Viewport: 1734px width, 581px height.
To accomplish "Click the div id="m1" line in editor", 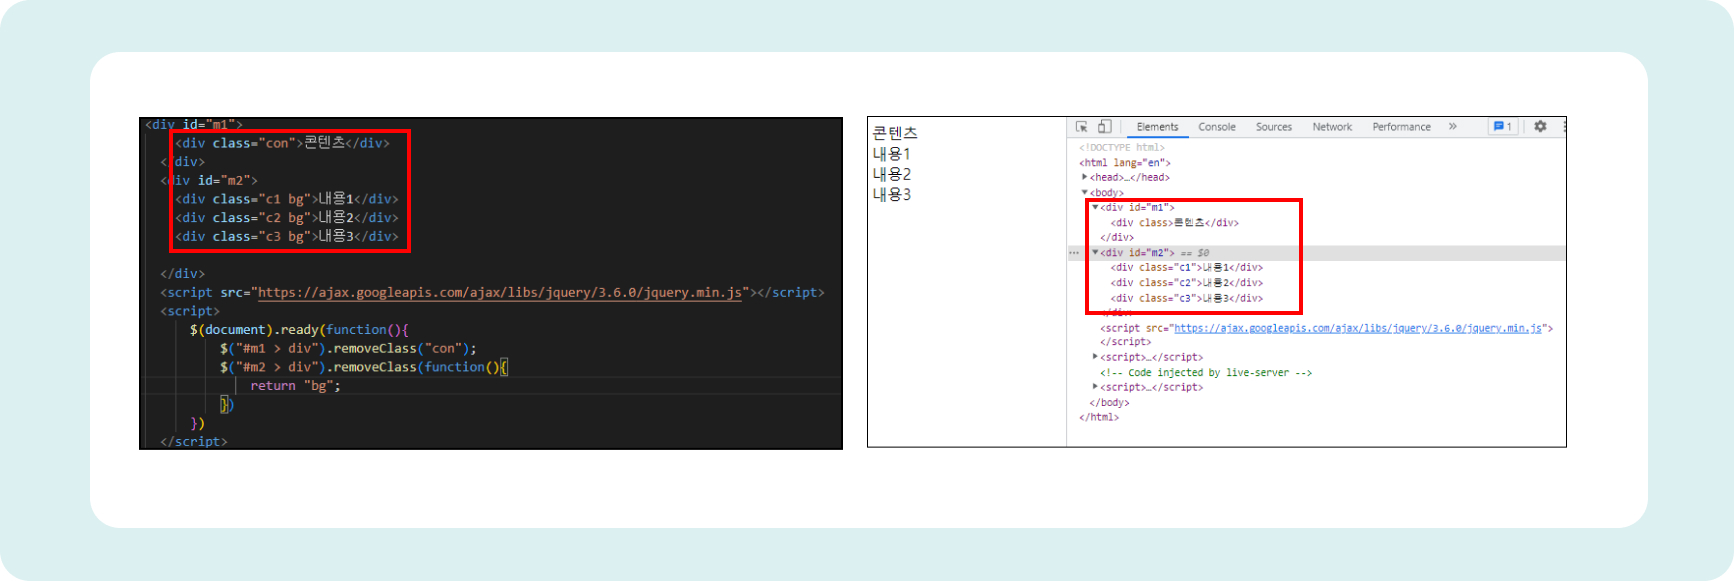I will [194, 124].
